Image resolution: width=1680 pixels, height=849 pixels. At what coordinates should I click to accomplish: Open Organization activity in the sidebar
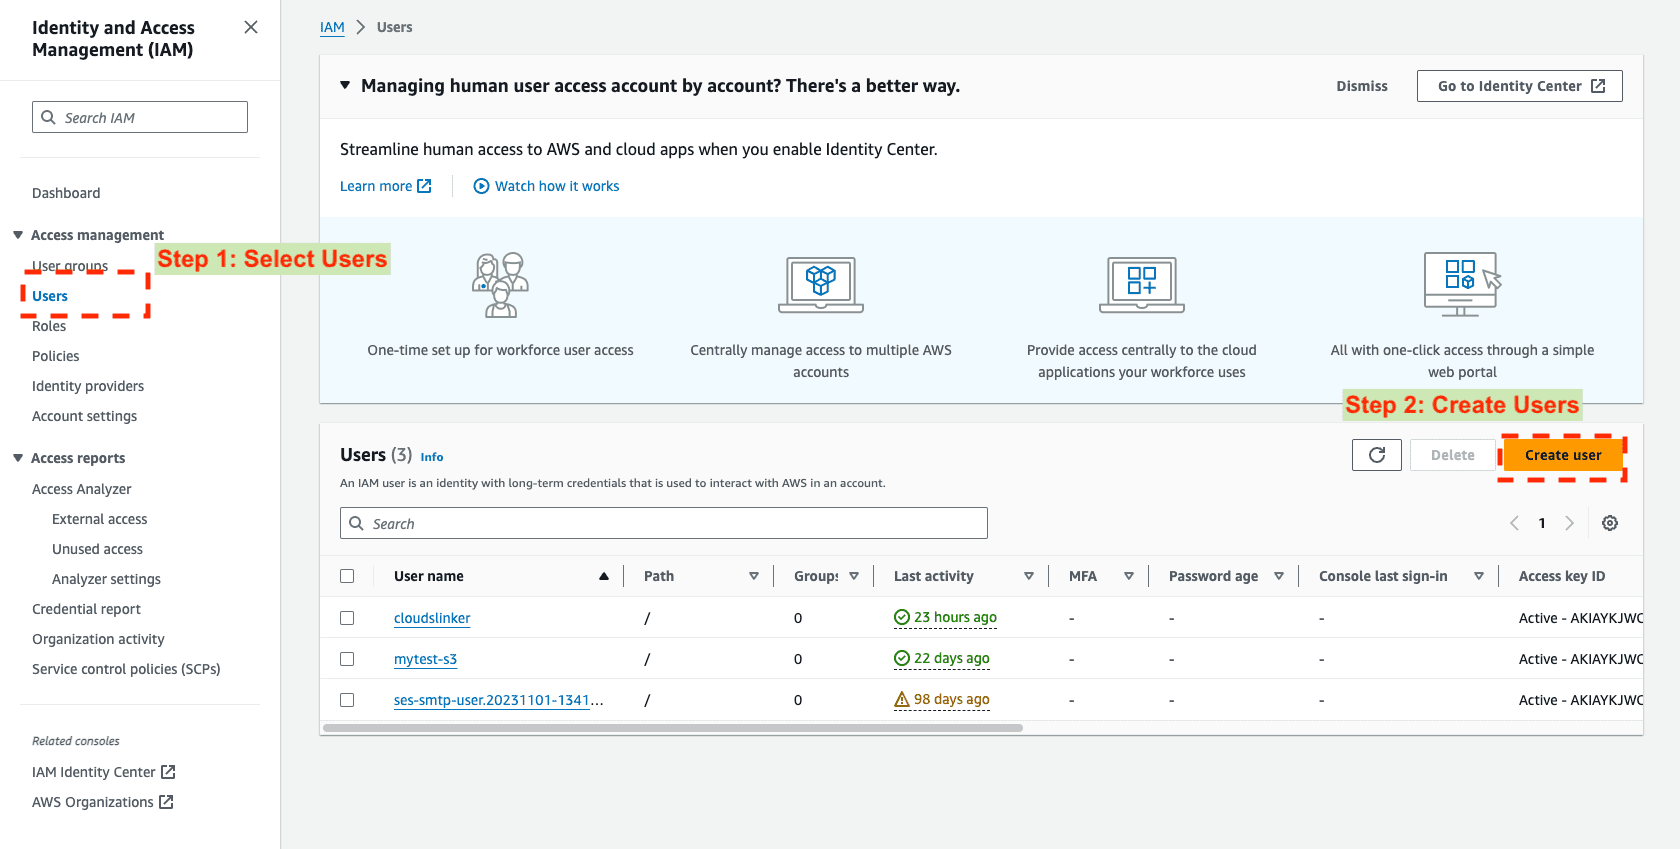(x=98, y=639)
